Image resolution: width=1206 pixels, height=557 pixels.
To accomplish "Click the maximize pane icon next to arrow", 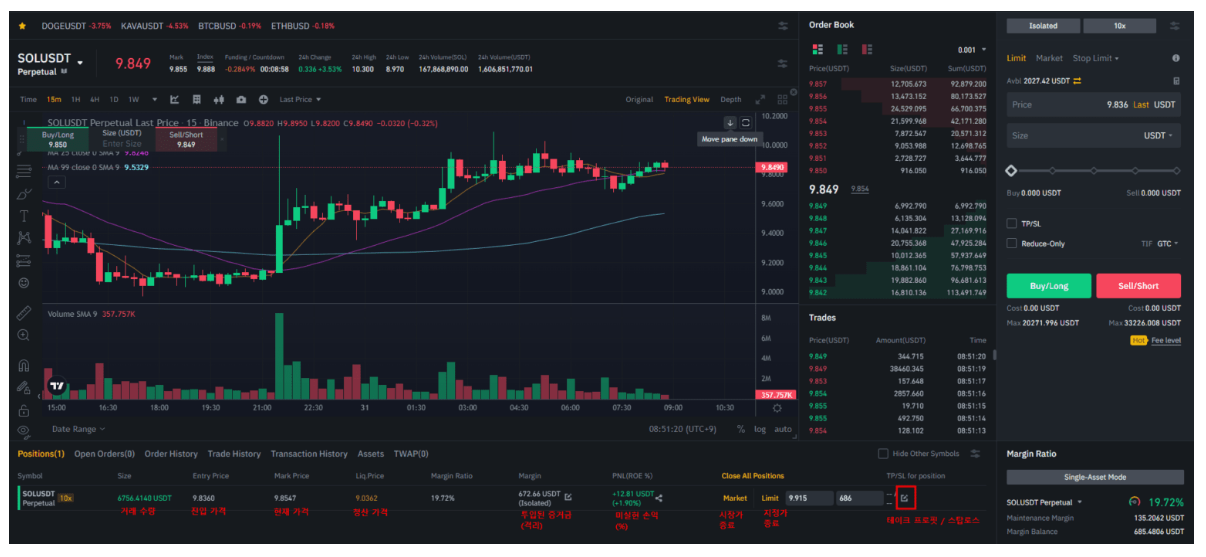I will click(x=745, y=122).
